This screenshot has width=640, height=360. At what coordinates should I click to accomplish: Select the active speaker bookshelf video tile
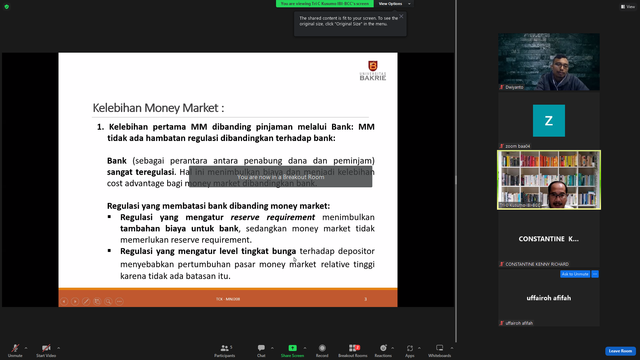(549, 180)
